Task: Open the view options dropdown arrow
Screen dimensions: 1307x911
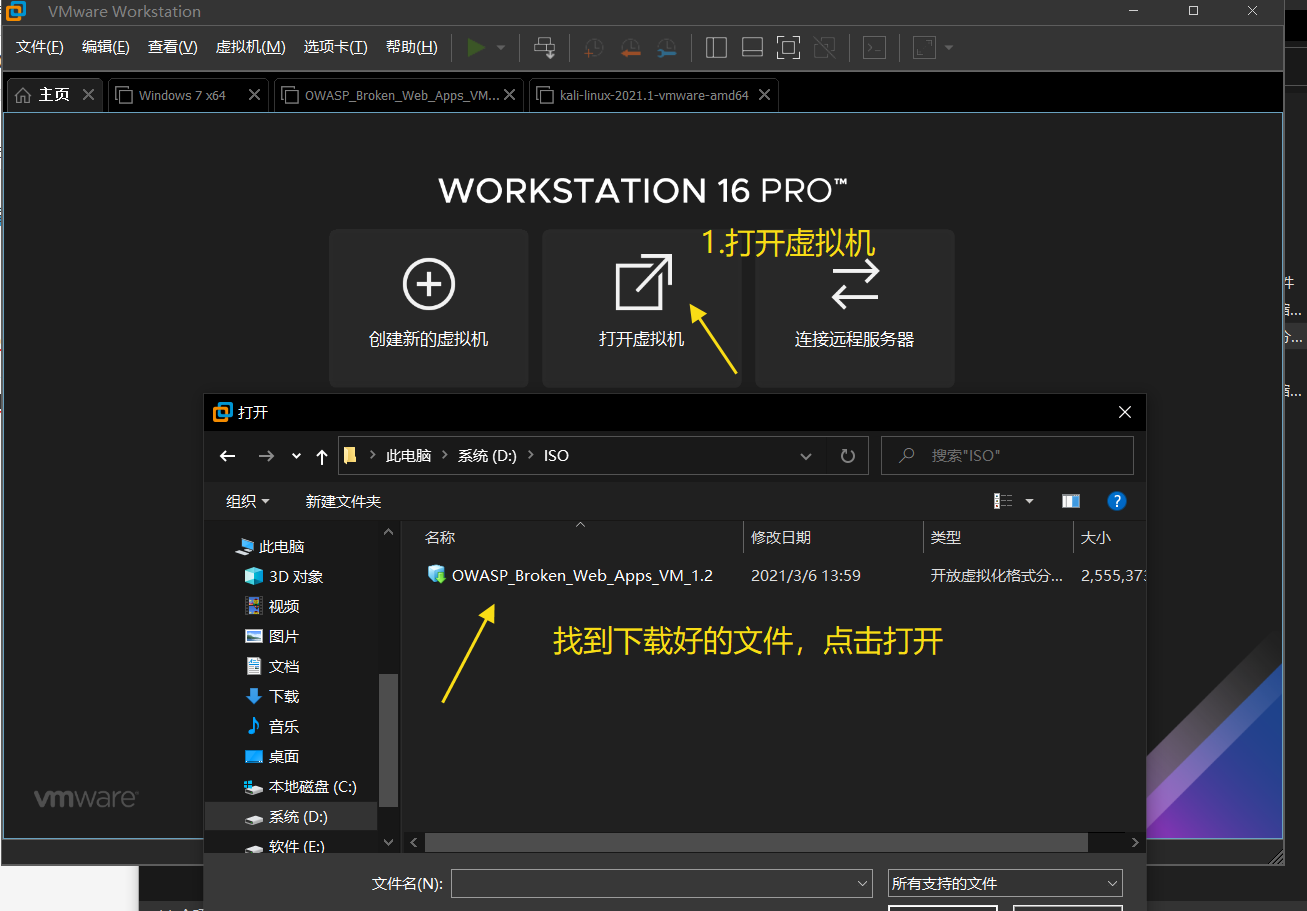Action: 1029,501
